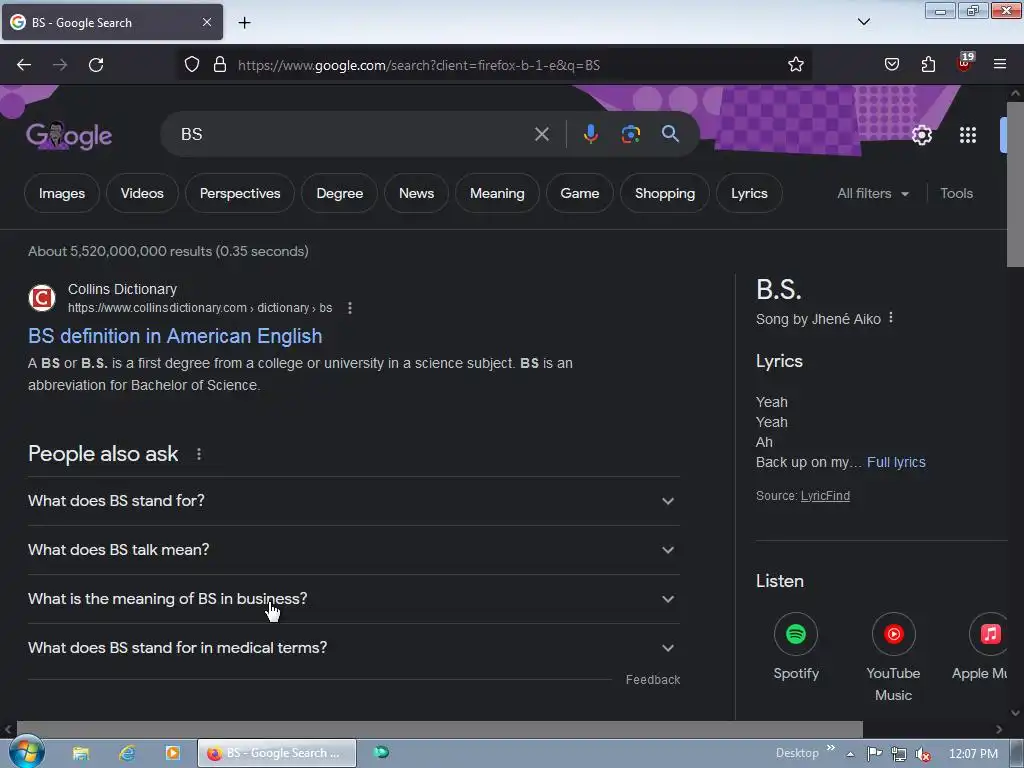Bookmark this page with the star icon
Image resolution: width=1024 pixels, height=768 pixels.
[x=795, y=64]
